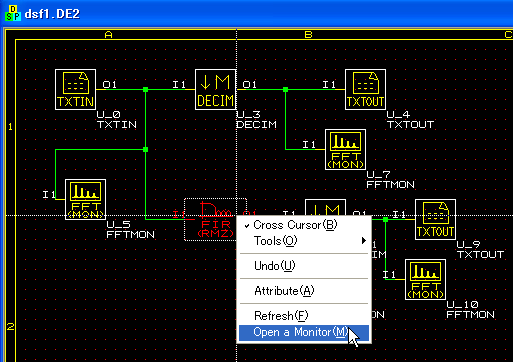
Task: Click the TXTOUT block U_4
Action: [x=365, y=89]
